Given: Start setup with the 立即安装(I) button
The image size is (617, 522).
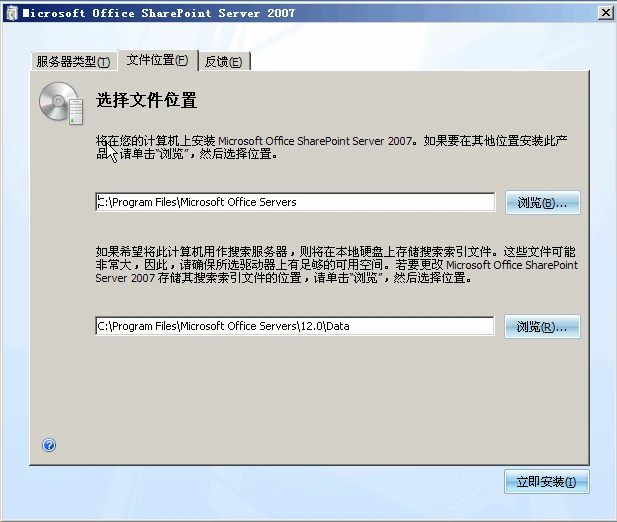Looking at the screenshot, I should click(x=547, y=481).
